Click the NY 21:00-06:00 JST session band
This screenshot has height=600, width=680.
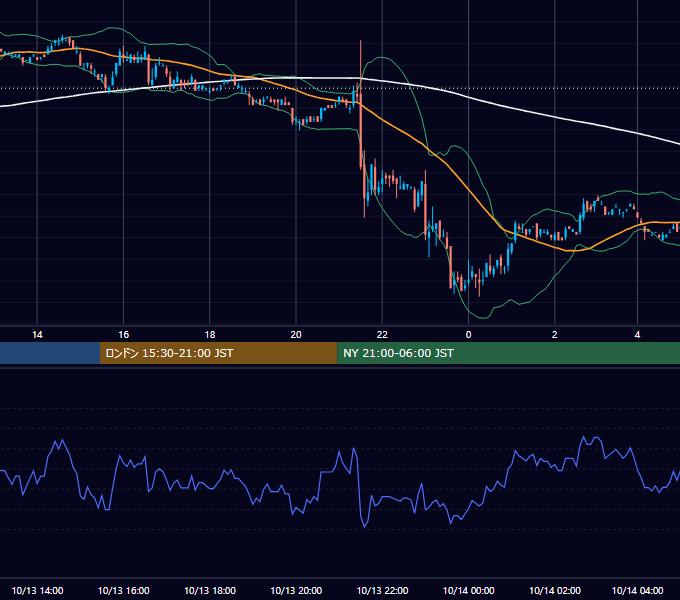[509, 353]
